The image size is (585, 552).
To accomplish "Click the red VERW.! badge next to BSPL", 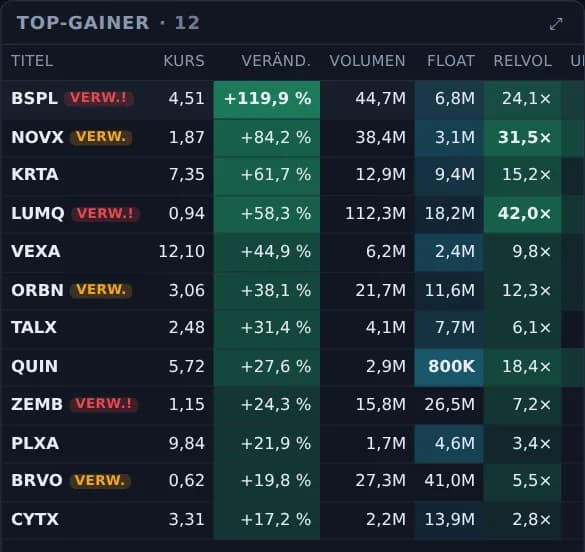I will pyautogui.click(x=99, y=98).
